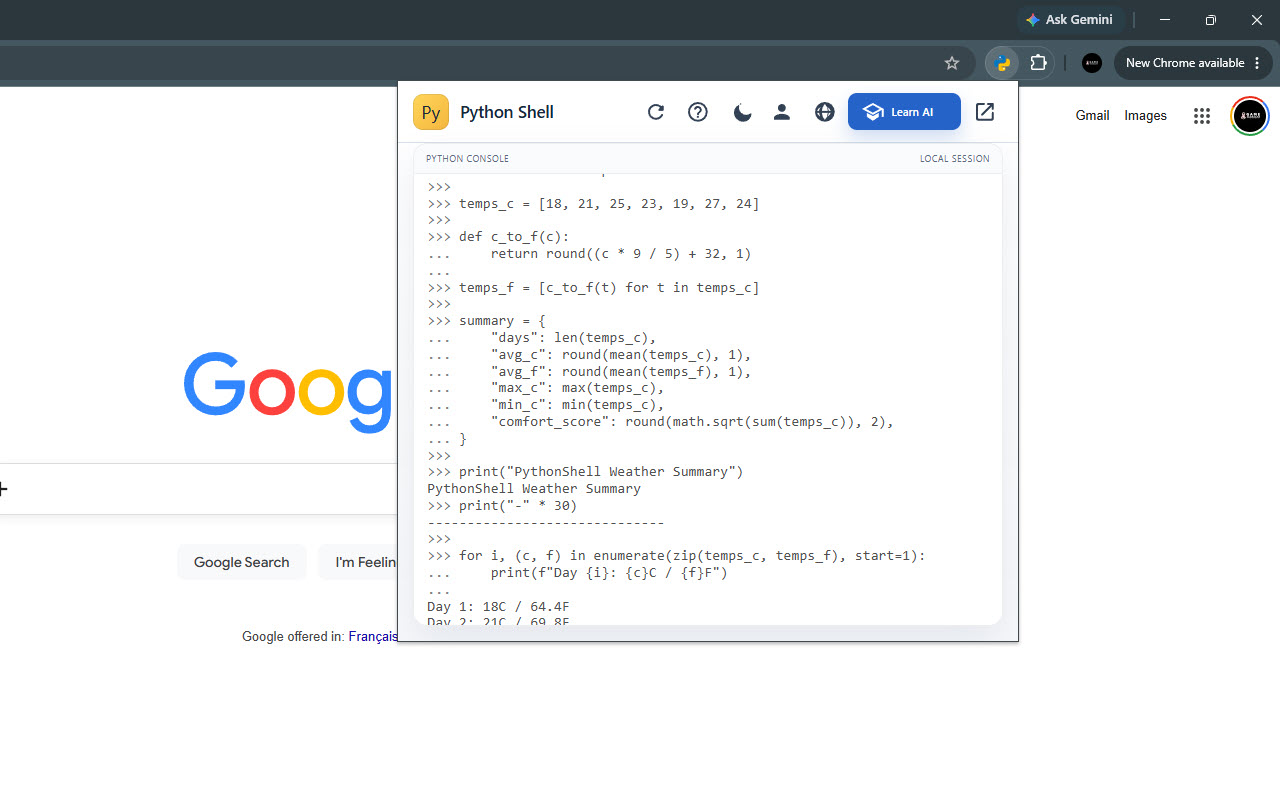The width and height of the screenshot is (1280, 800).
Task: Click the I'm Feeling Lucky button
Action: 358,562
